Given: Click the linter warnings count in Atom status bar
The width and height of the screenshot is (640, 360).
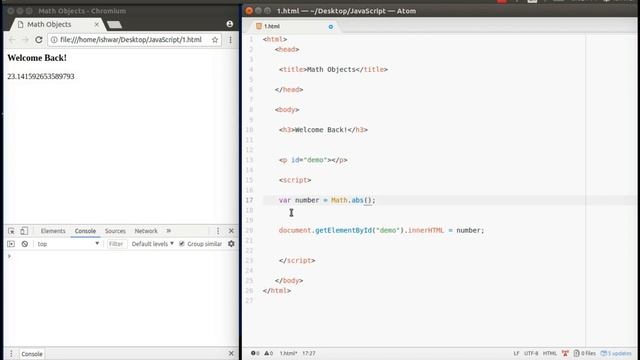Looking at the screenshot, I should click(x=268, y=353).
